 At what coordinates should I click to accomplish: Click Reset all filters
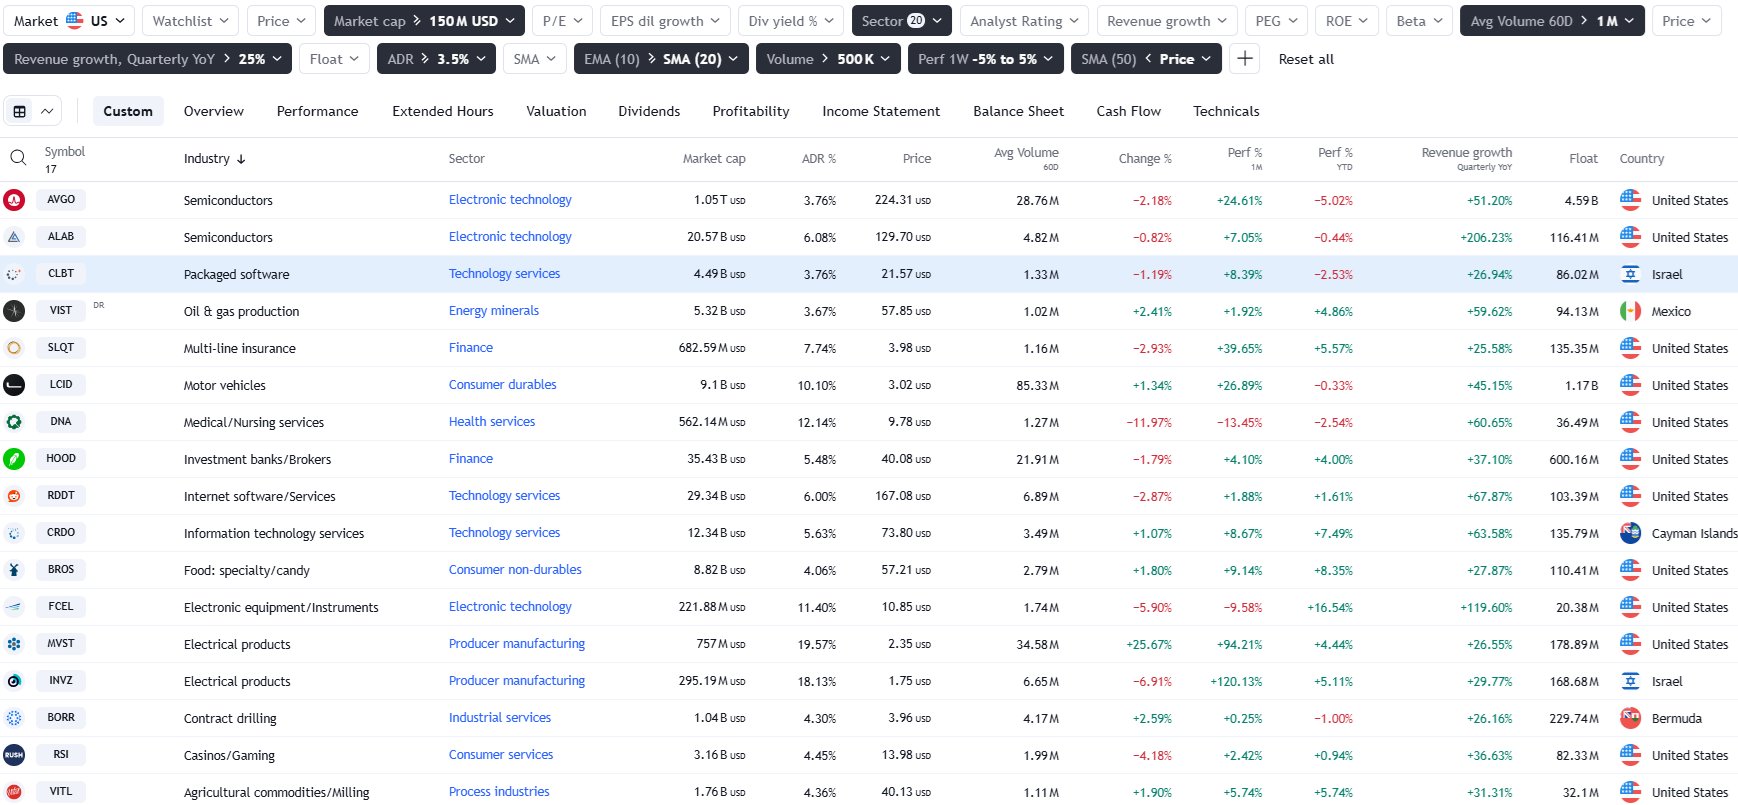click(x=1306, y=59)
